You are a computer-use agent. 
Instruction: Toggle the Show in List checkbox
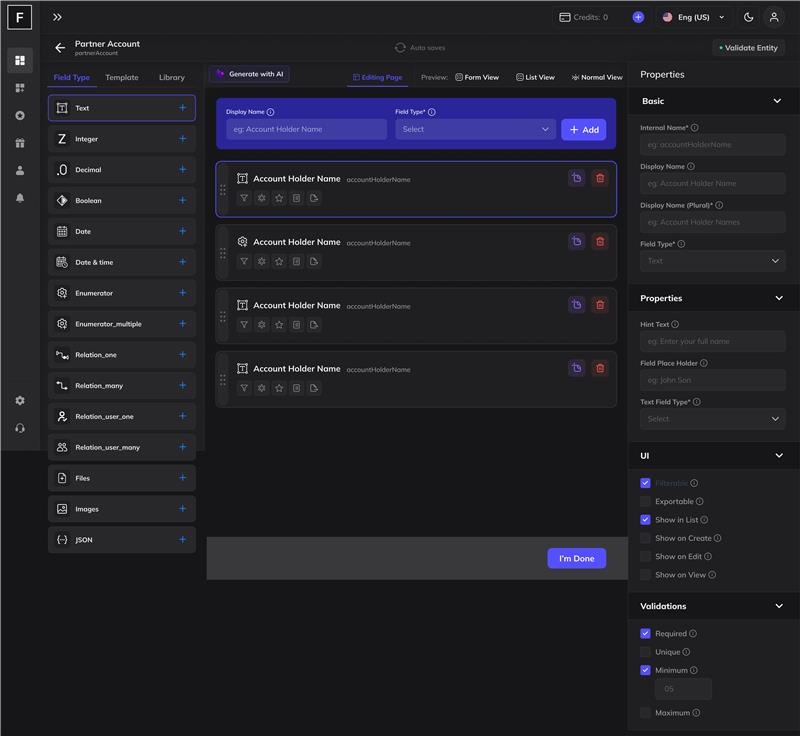click(645, 520)
